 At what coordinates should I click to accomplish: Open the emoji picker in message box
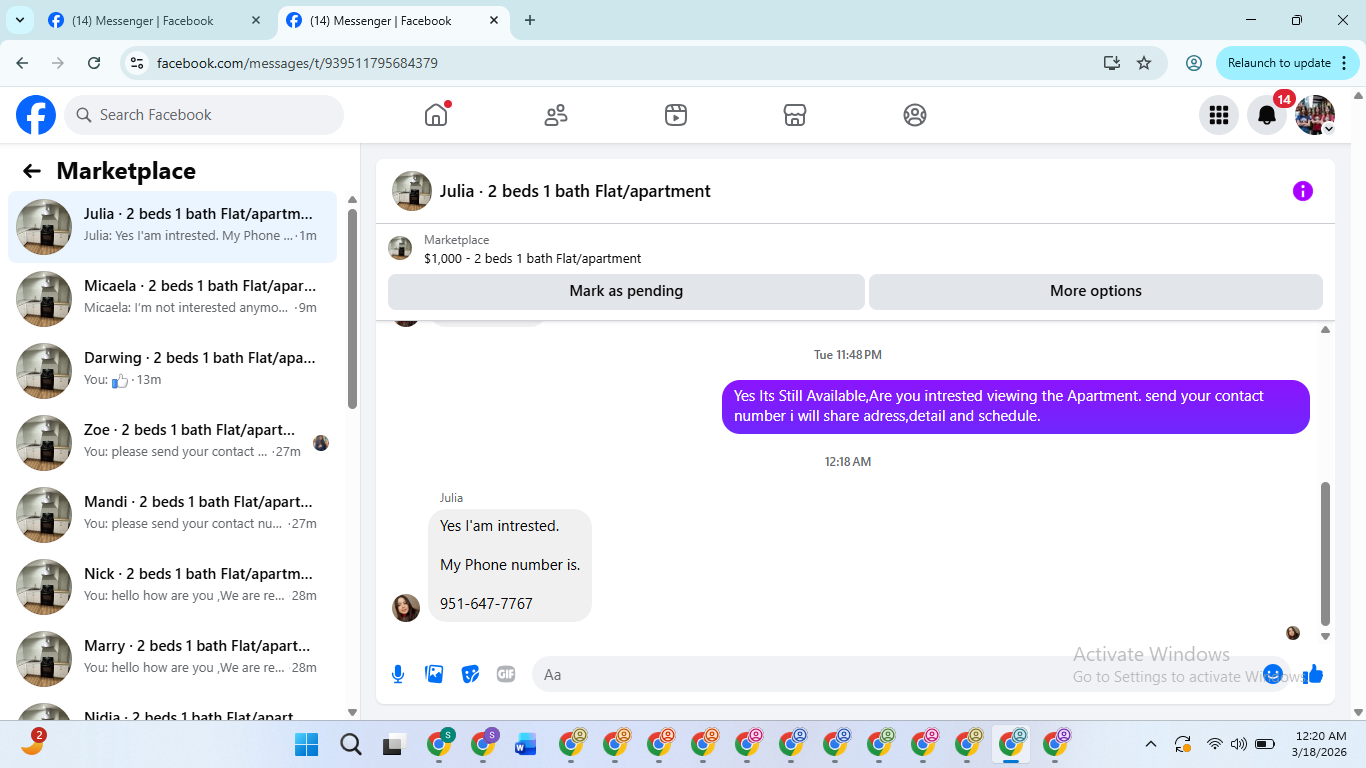[1273, 674]
